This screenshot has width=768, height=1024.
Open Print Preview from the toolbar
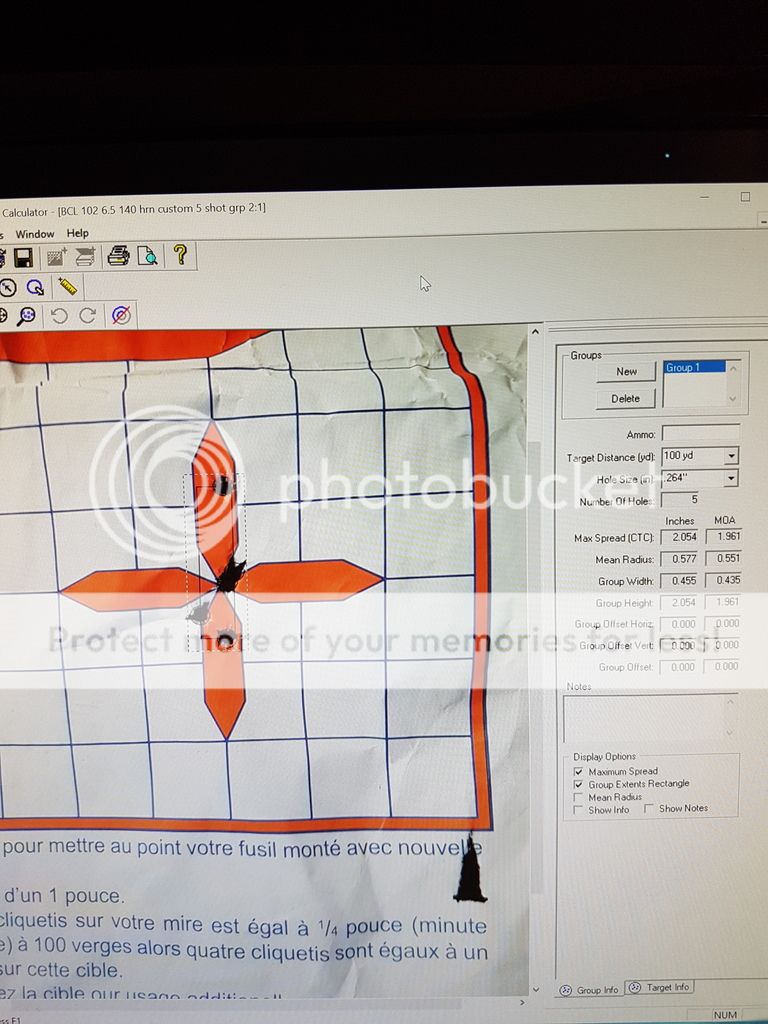148,256
